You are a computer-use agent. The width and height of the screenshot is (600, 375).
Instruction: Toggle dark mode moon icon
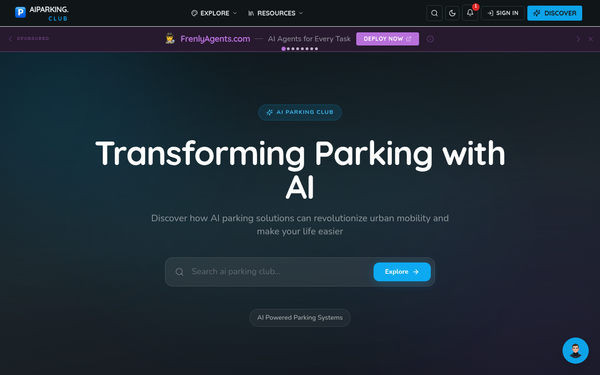click(452, 13)
